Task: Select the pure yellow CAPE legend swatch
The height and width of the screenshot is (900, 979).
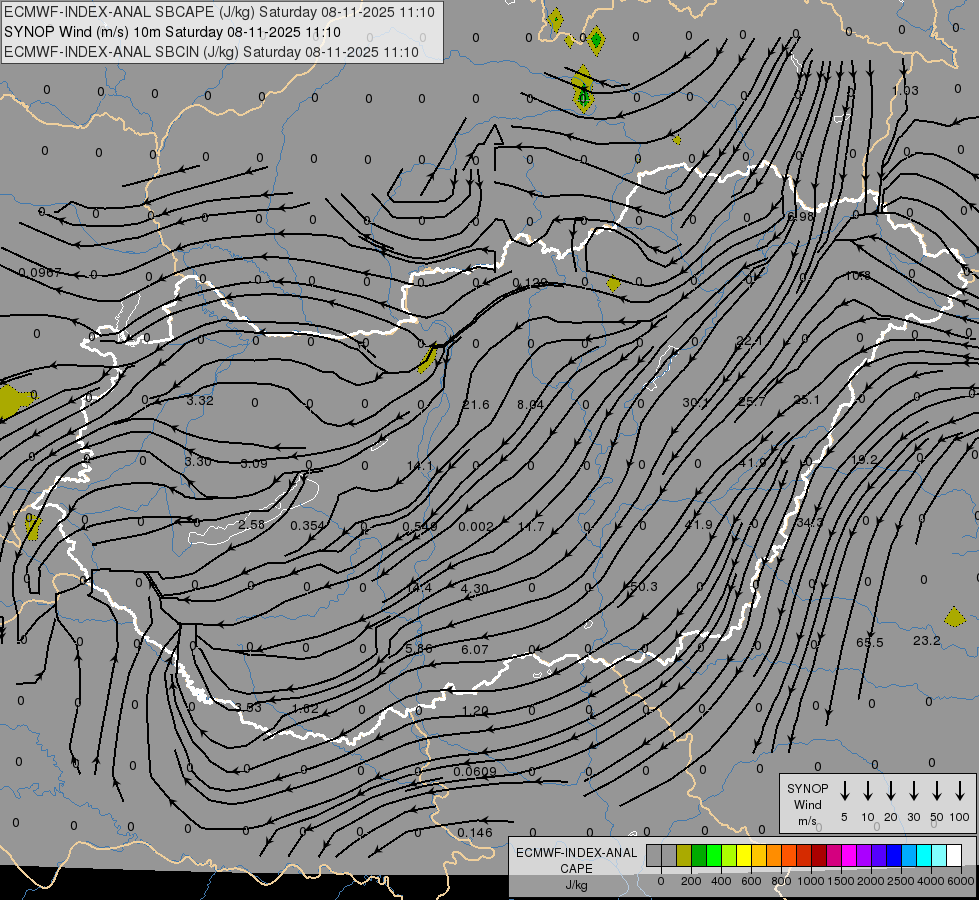Action: [744, 855]
